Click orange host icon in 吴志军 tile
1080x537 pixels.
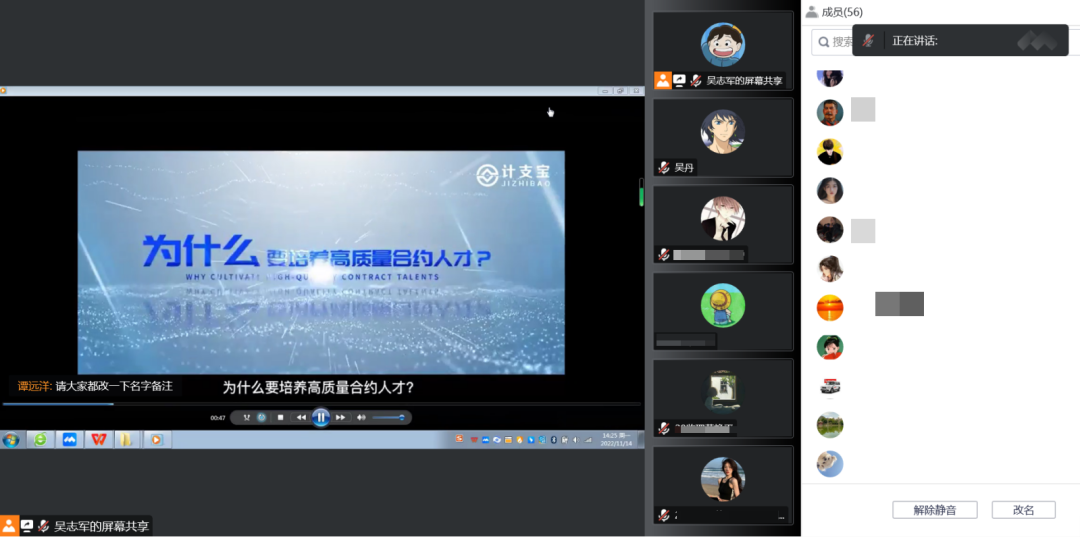663,81
